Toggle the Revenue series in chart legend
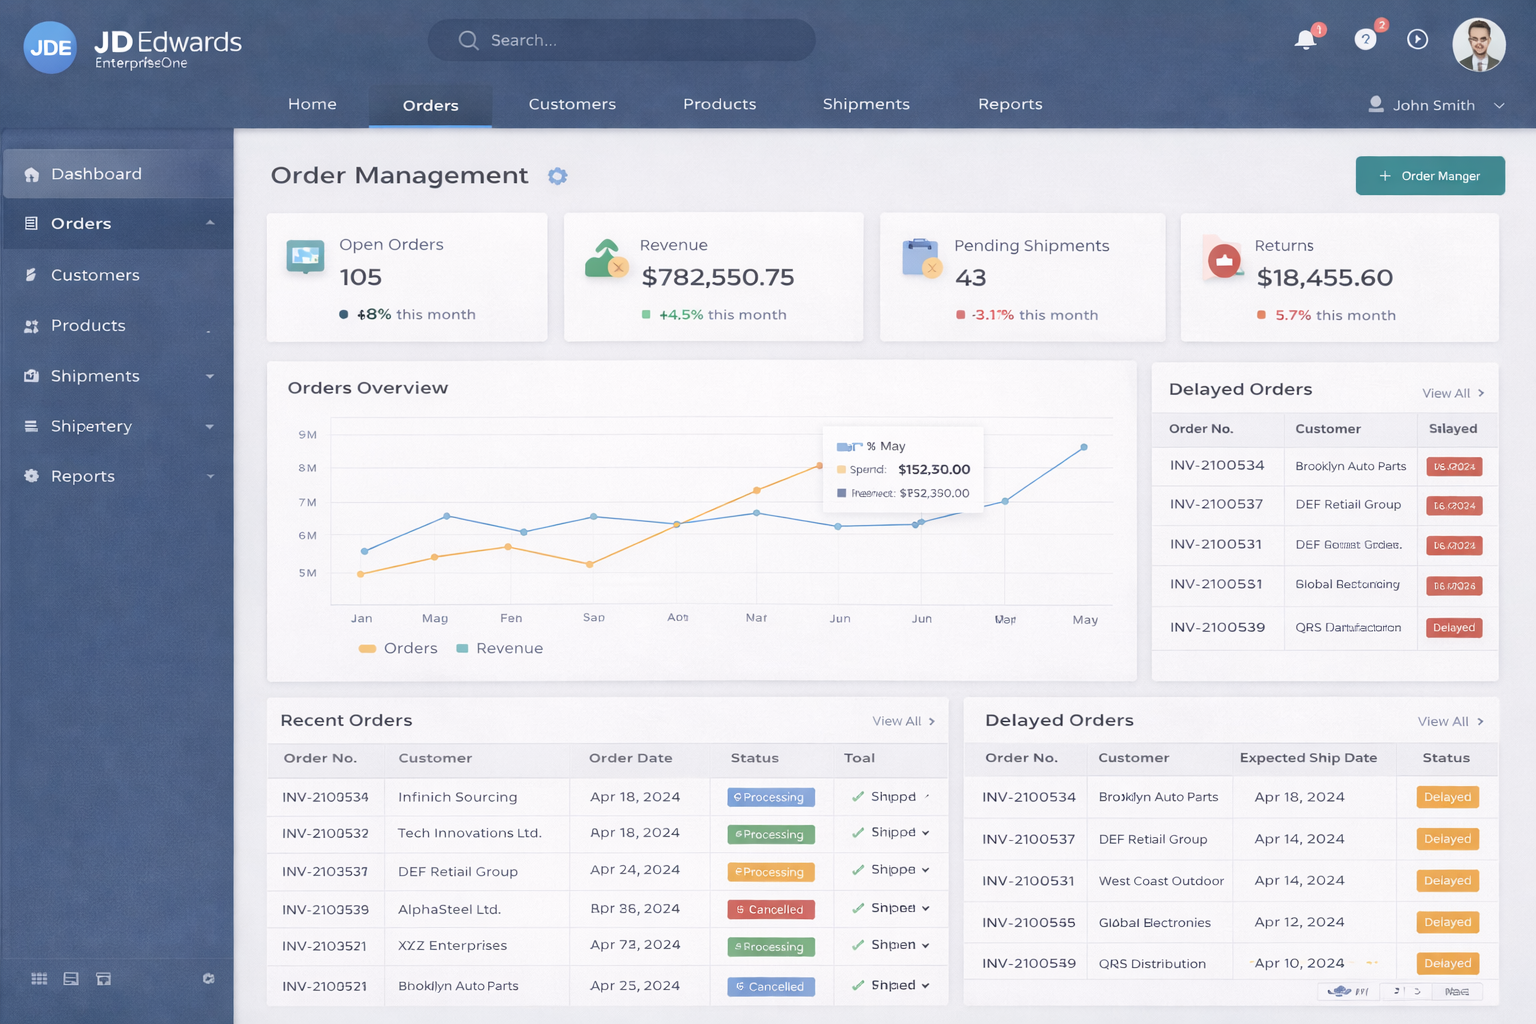The height and width of the screenshot is (1024, 1536). point(499,648)
